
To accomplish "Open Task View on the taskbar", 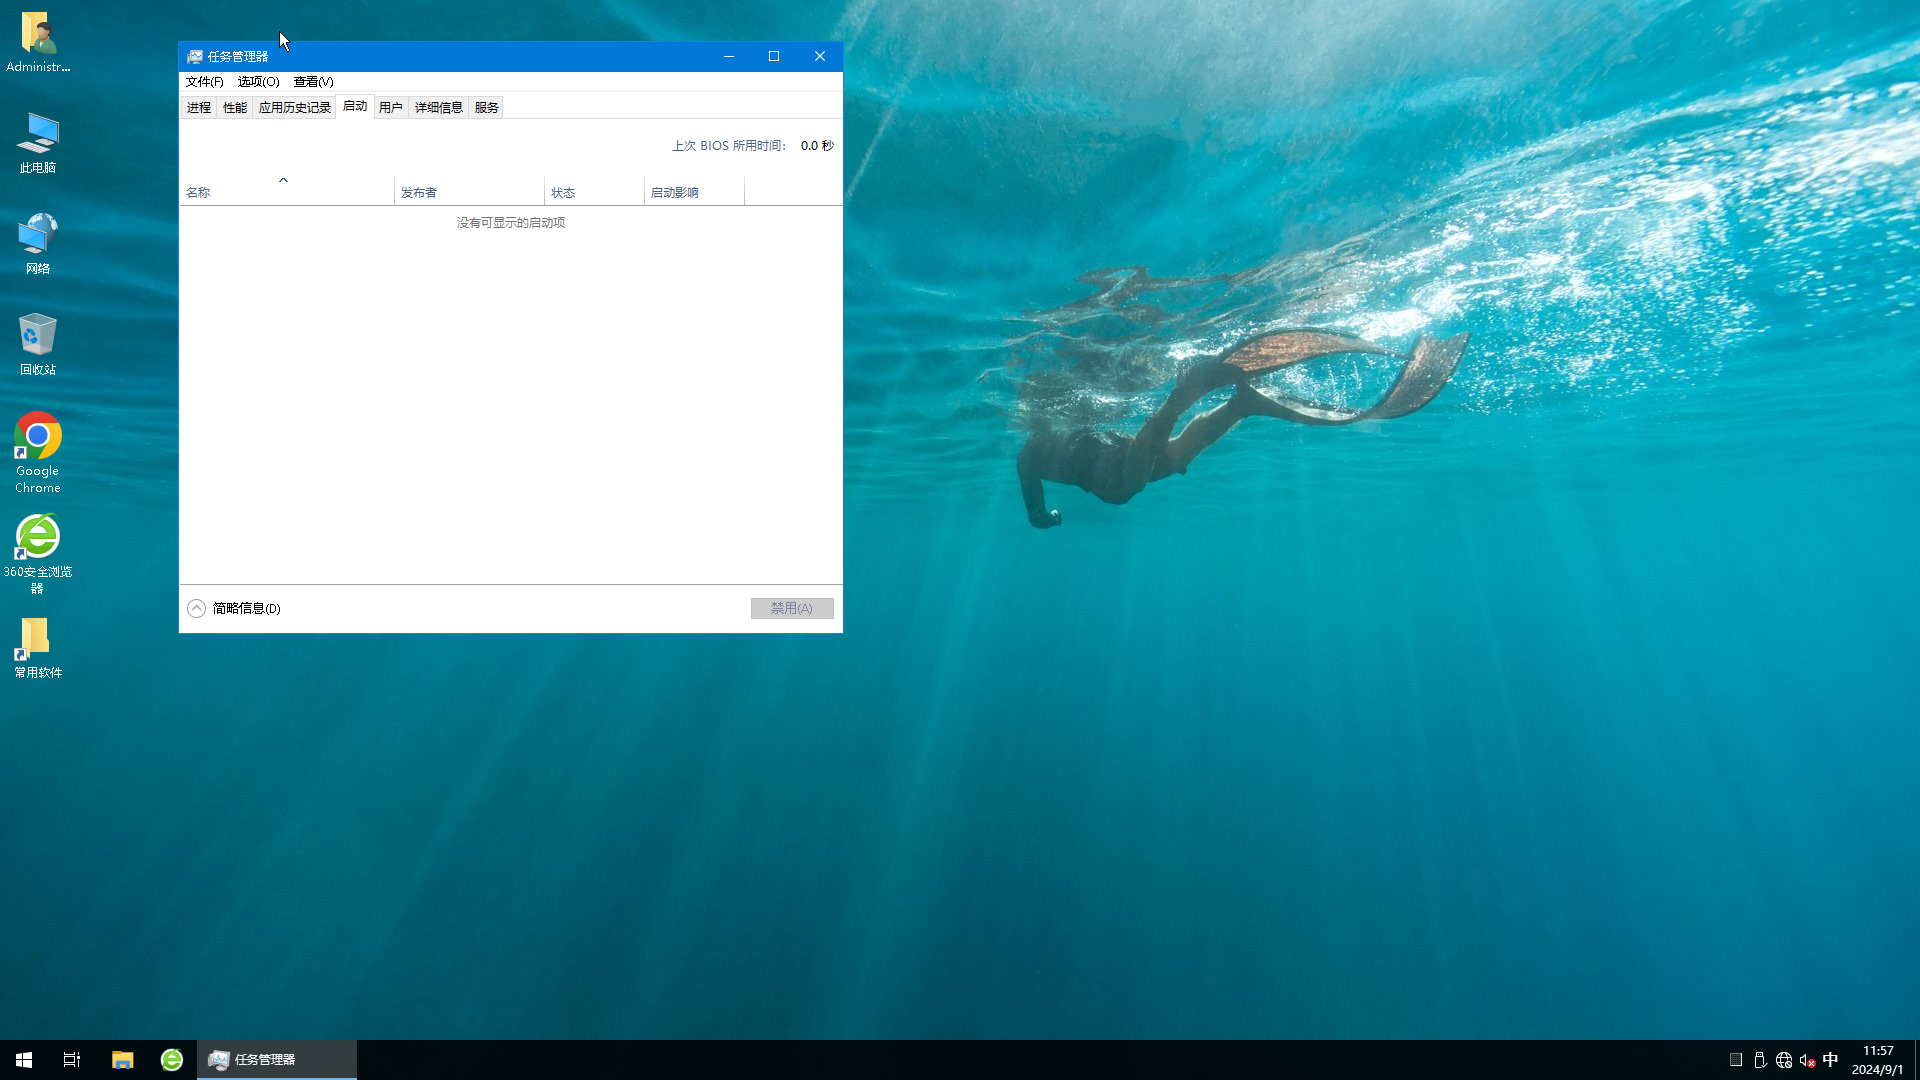I will click(72, 1060).
